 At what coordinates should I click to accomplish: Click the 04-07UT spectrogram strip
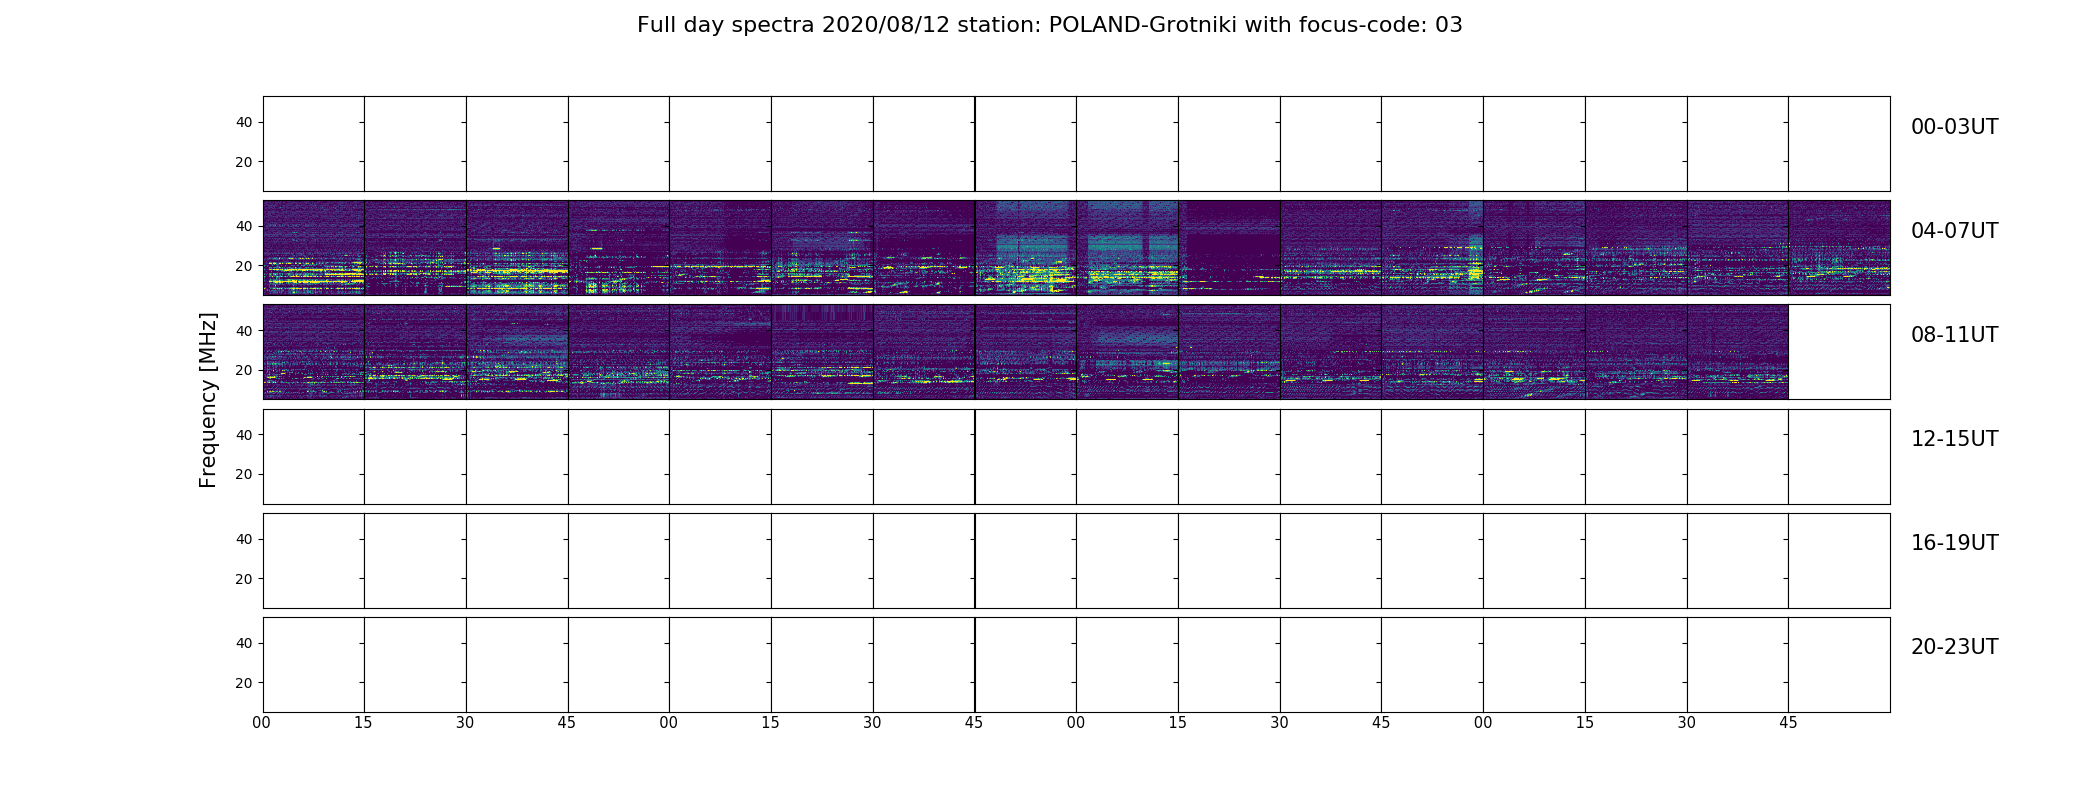pyautogui.click(x=1076, y=248)
